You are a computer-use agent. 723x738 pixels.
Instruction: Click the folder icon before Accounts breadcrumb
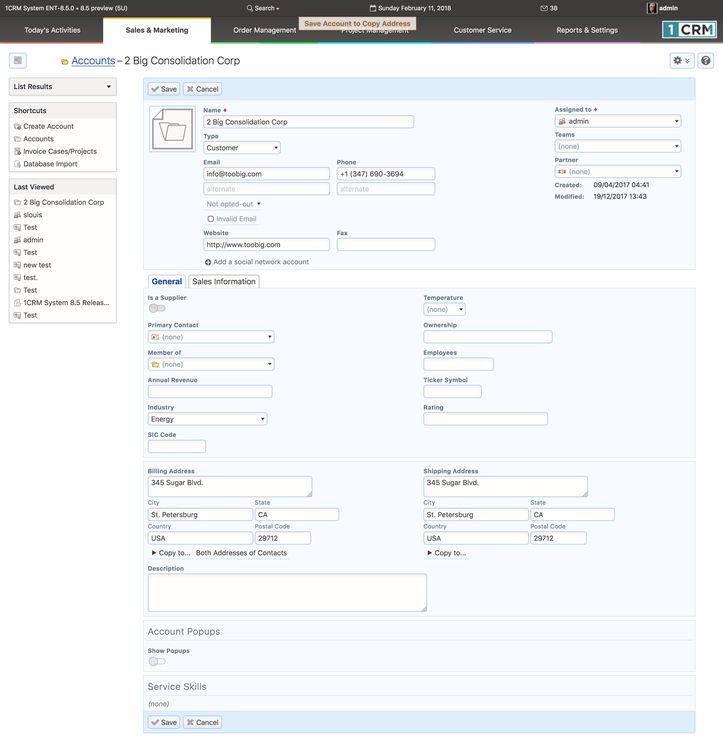(65, 62)
